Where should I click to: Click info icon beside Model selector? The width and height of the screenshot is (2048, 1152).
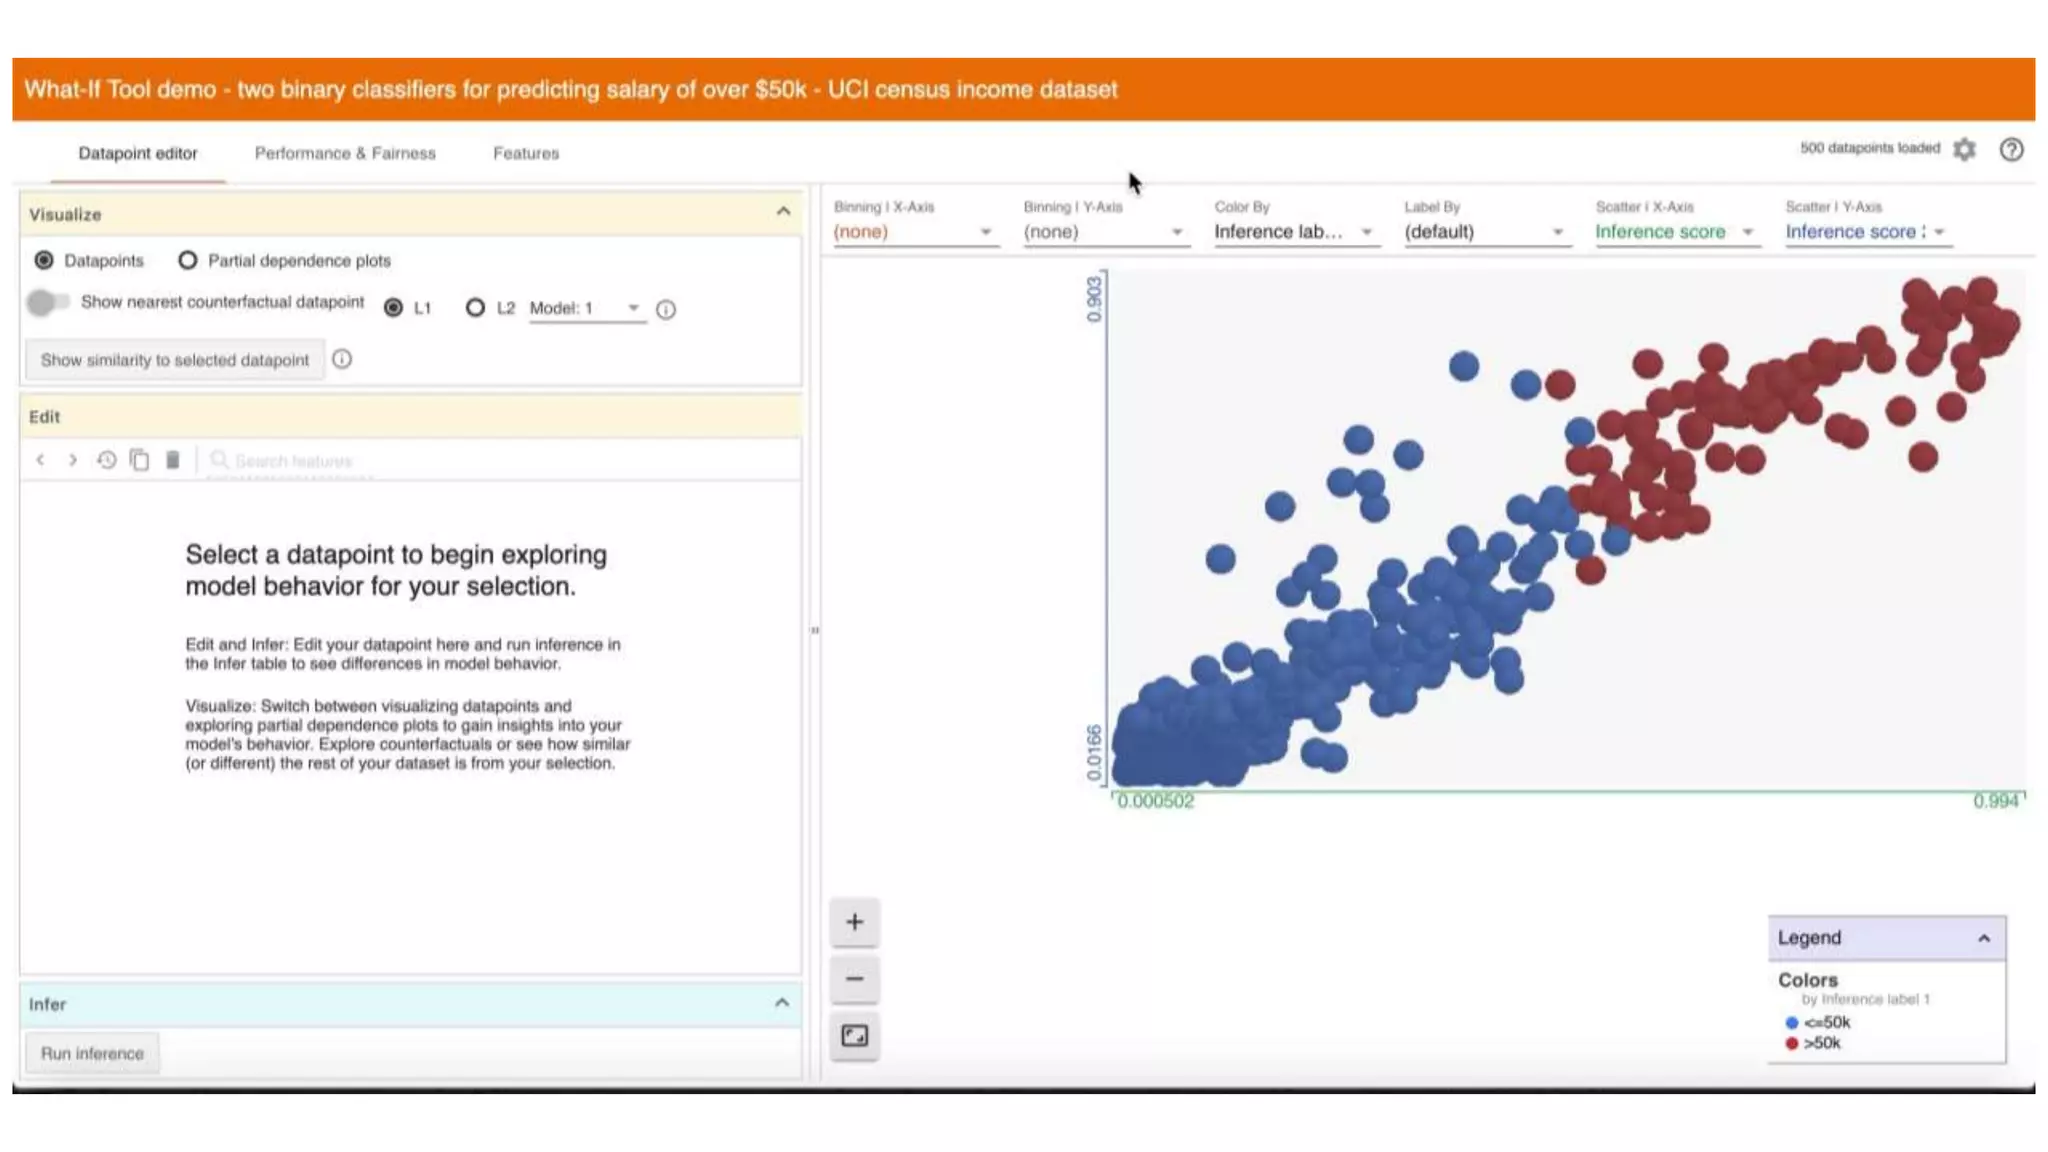[x=666, y=310]
